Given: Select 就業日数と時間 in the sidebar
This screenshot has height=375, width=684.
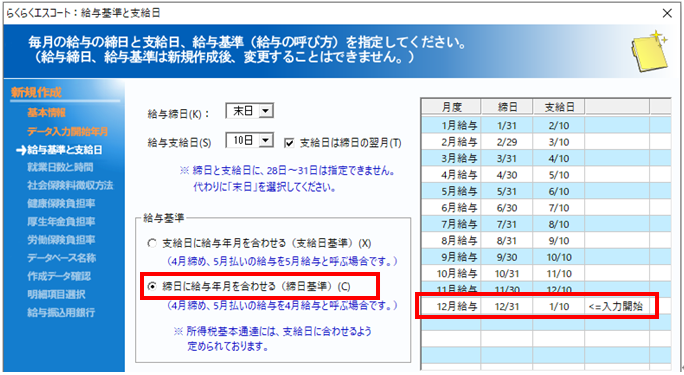Looking at the screenshot, I should coord(60,167).
